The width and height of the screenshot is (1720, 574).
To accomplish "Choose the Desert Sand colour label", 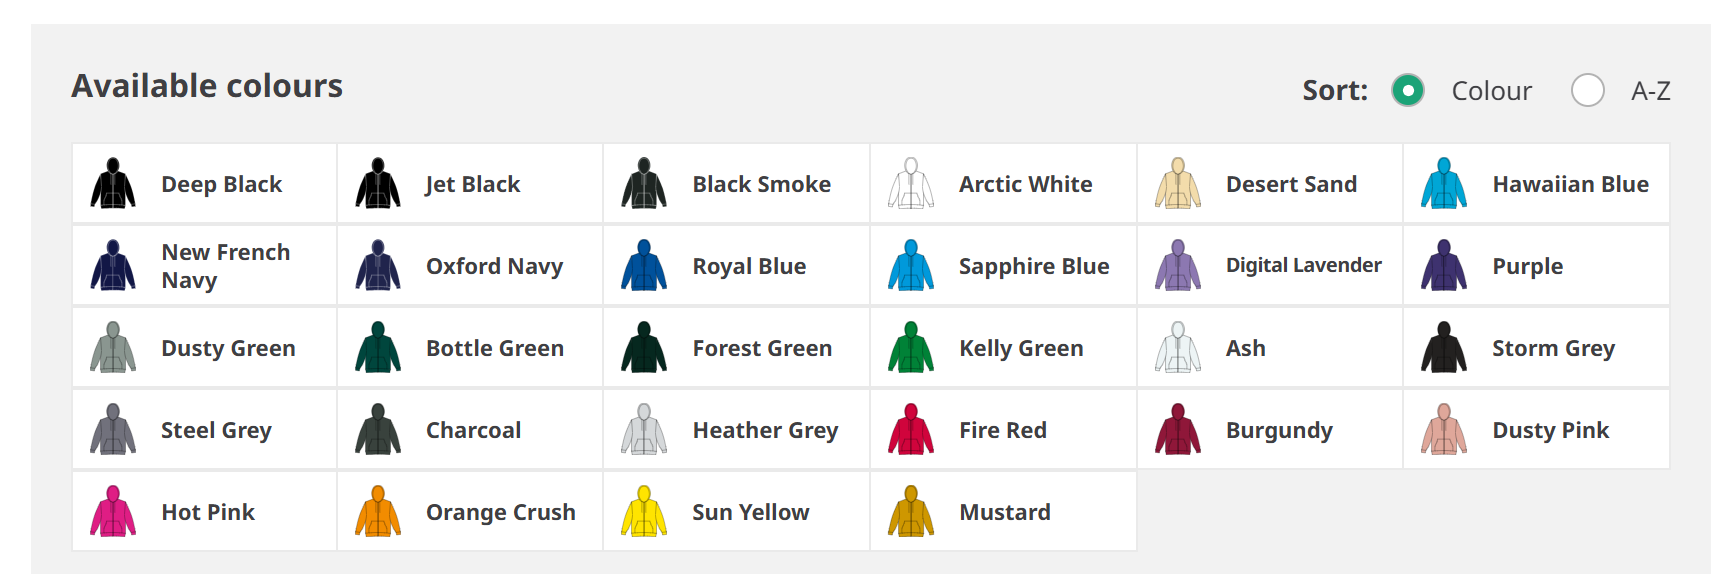I will 1291,184.
